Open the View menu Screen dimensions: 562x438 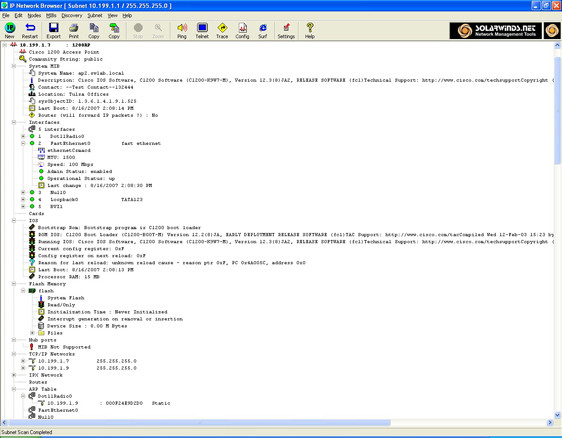[x=113, y=15]
